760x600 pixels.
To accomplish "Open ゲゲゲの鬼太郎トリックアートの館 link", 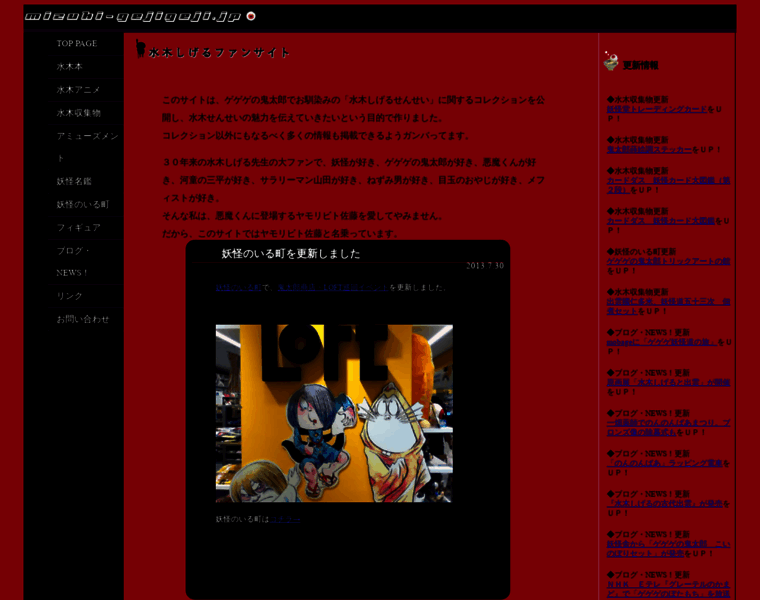I will [668, 261].
